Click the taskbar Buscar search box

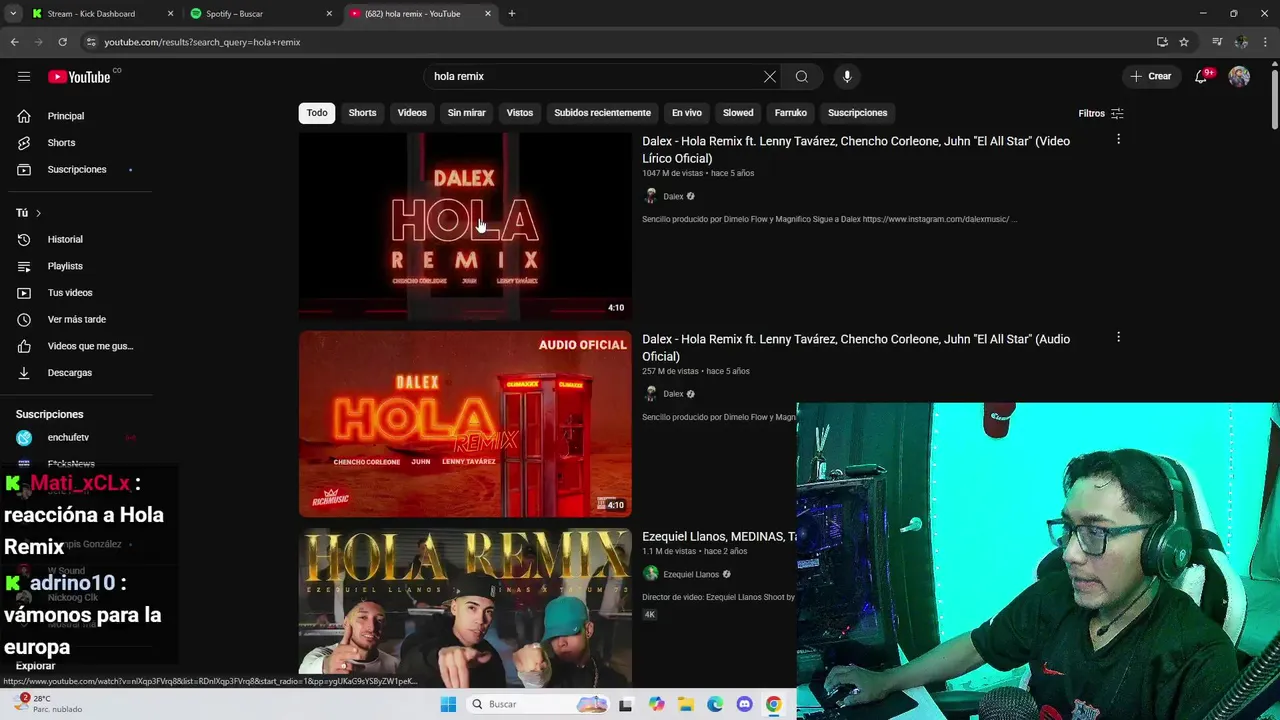pyautogui.click(x=537, y=704)
